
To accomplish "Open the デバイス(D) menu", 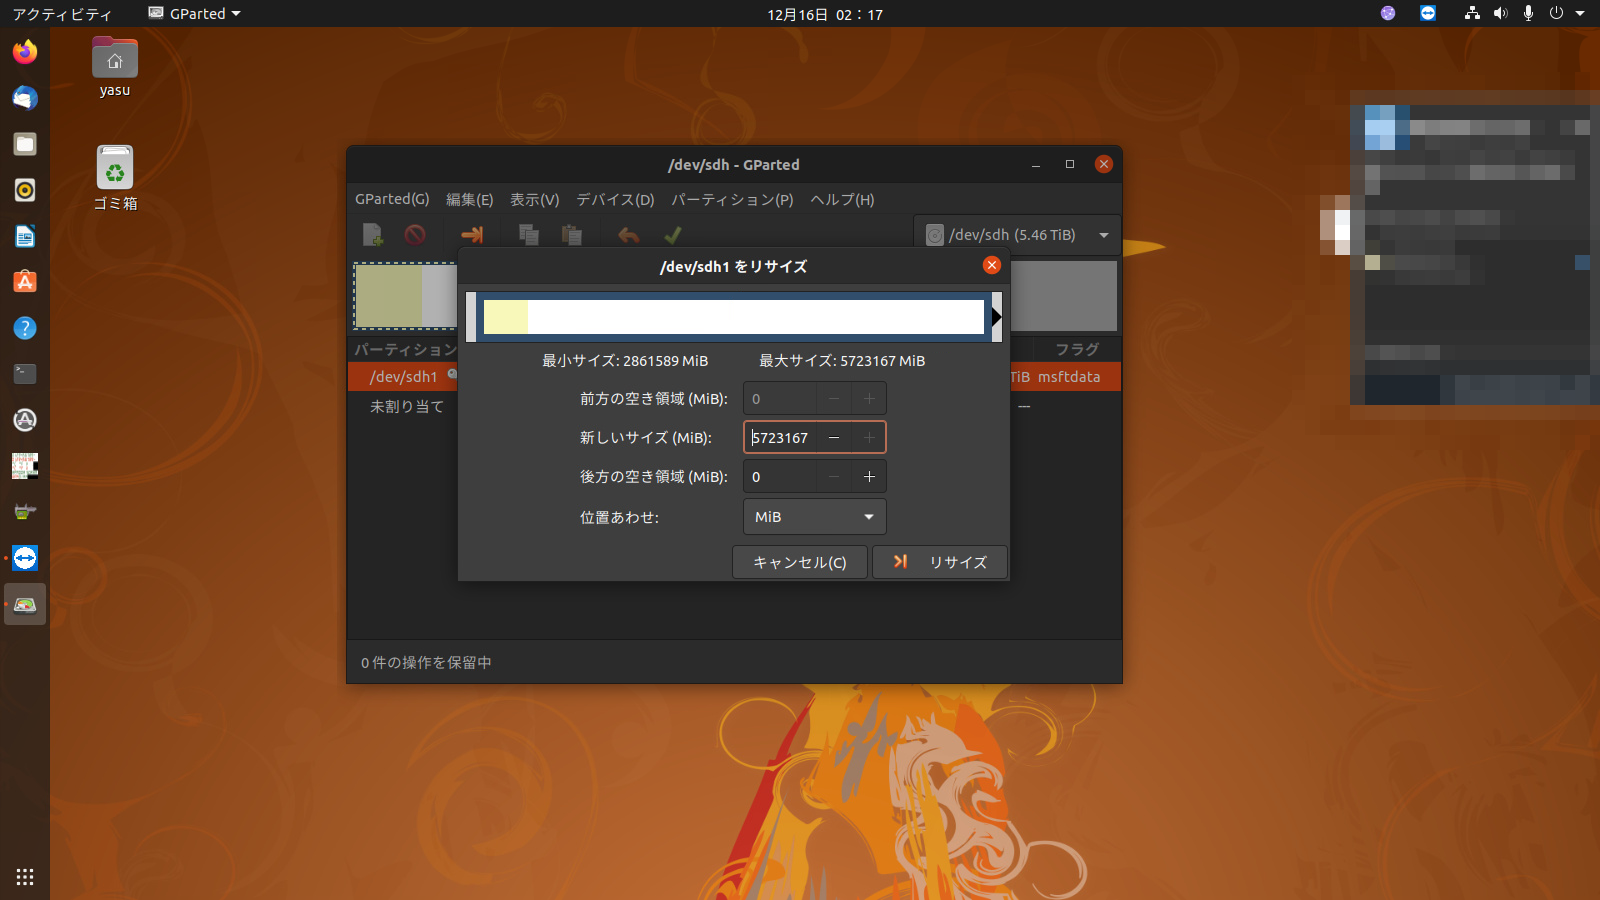I will click(615, 200).
